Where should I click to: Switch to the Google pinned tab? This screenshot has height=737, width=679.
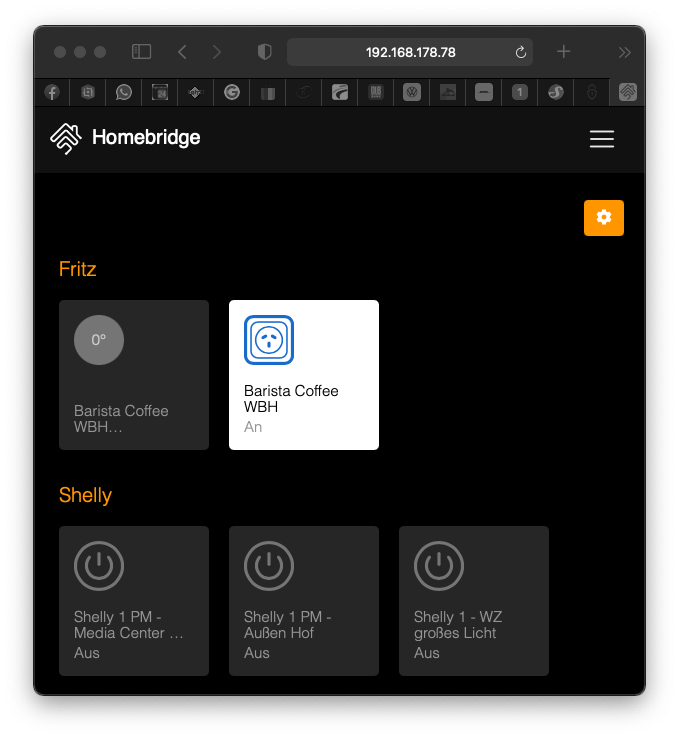[x=232, y=92]
